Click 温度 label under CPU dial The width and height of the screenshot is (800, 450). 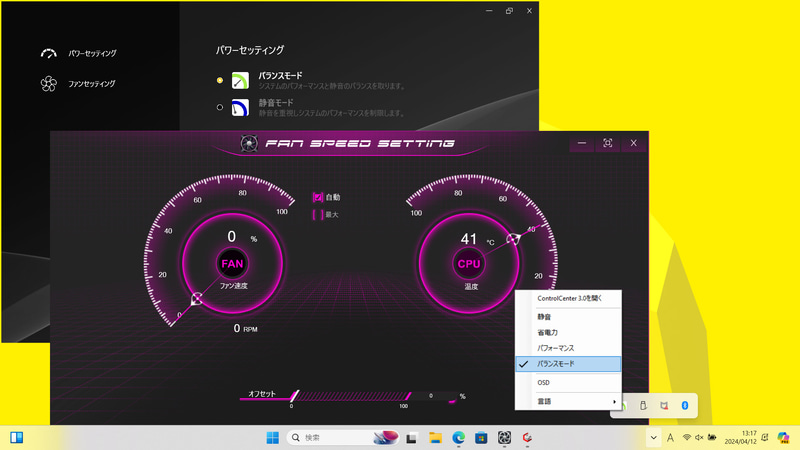(x=471, y=287)
